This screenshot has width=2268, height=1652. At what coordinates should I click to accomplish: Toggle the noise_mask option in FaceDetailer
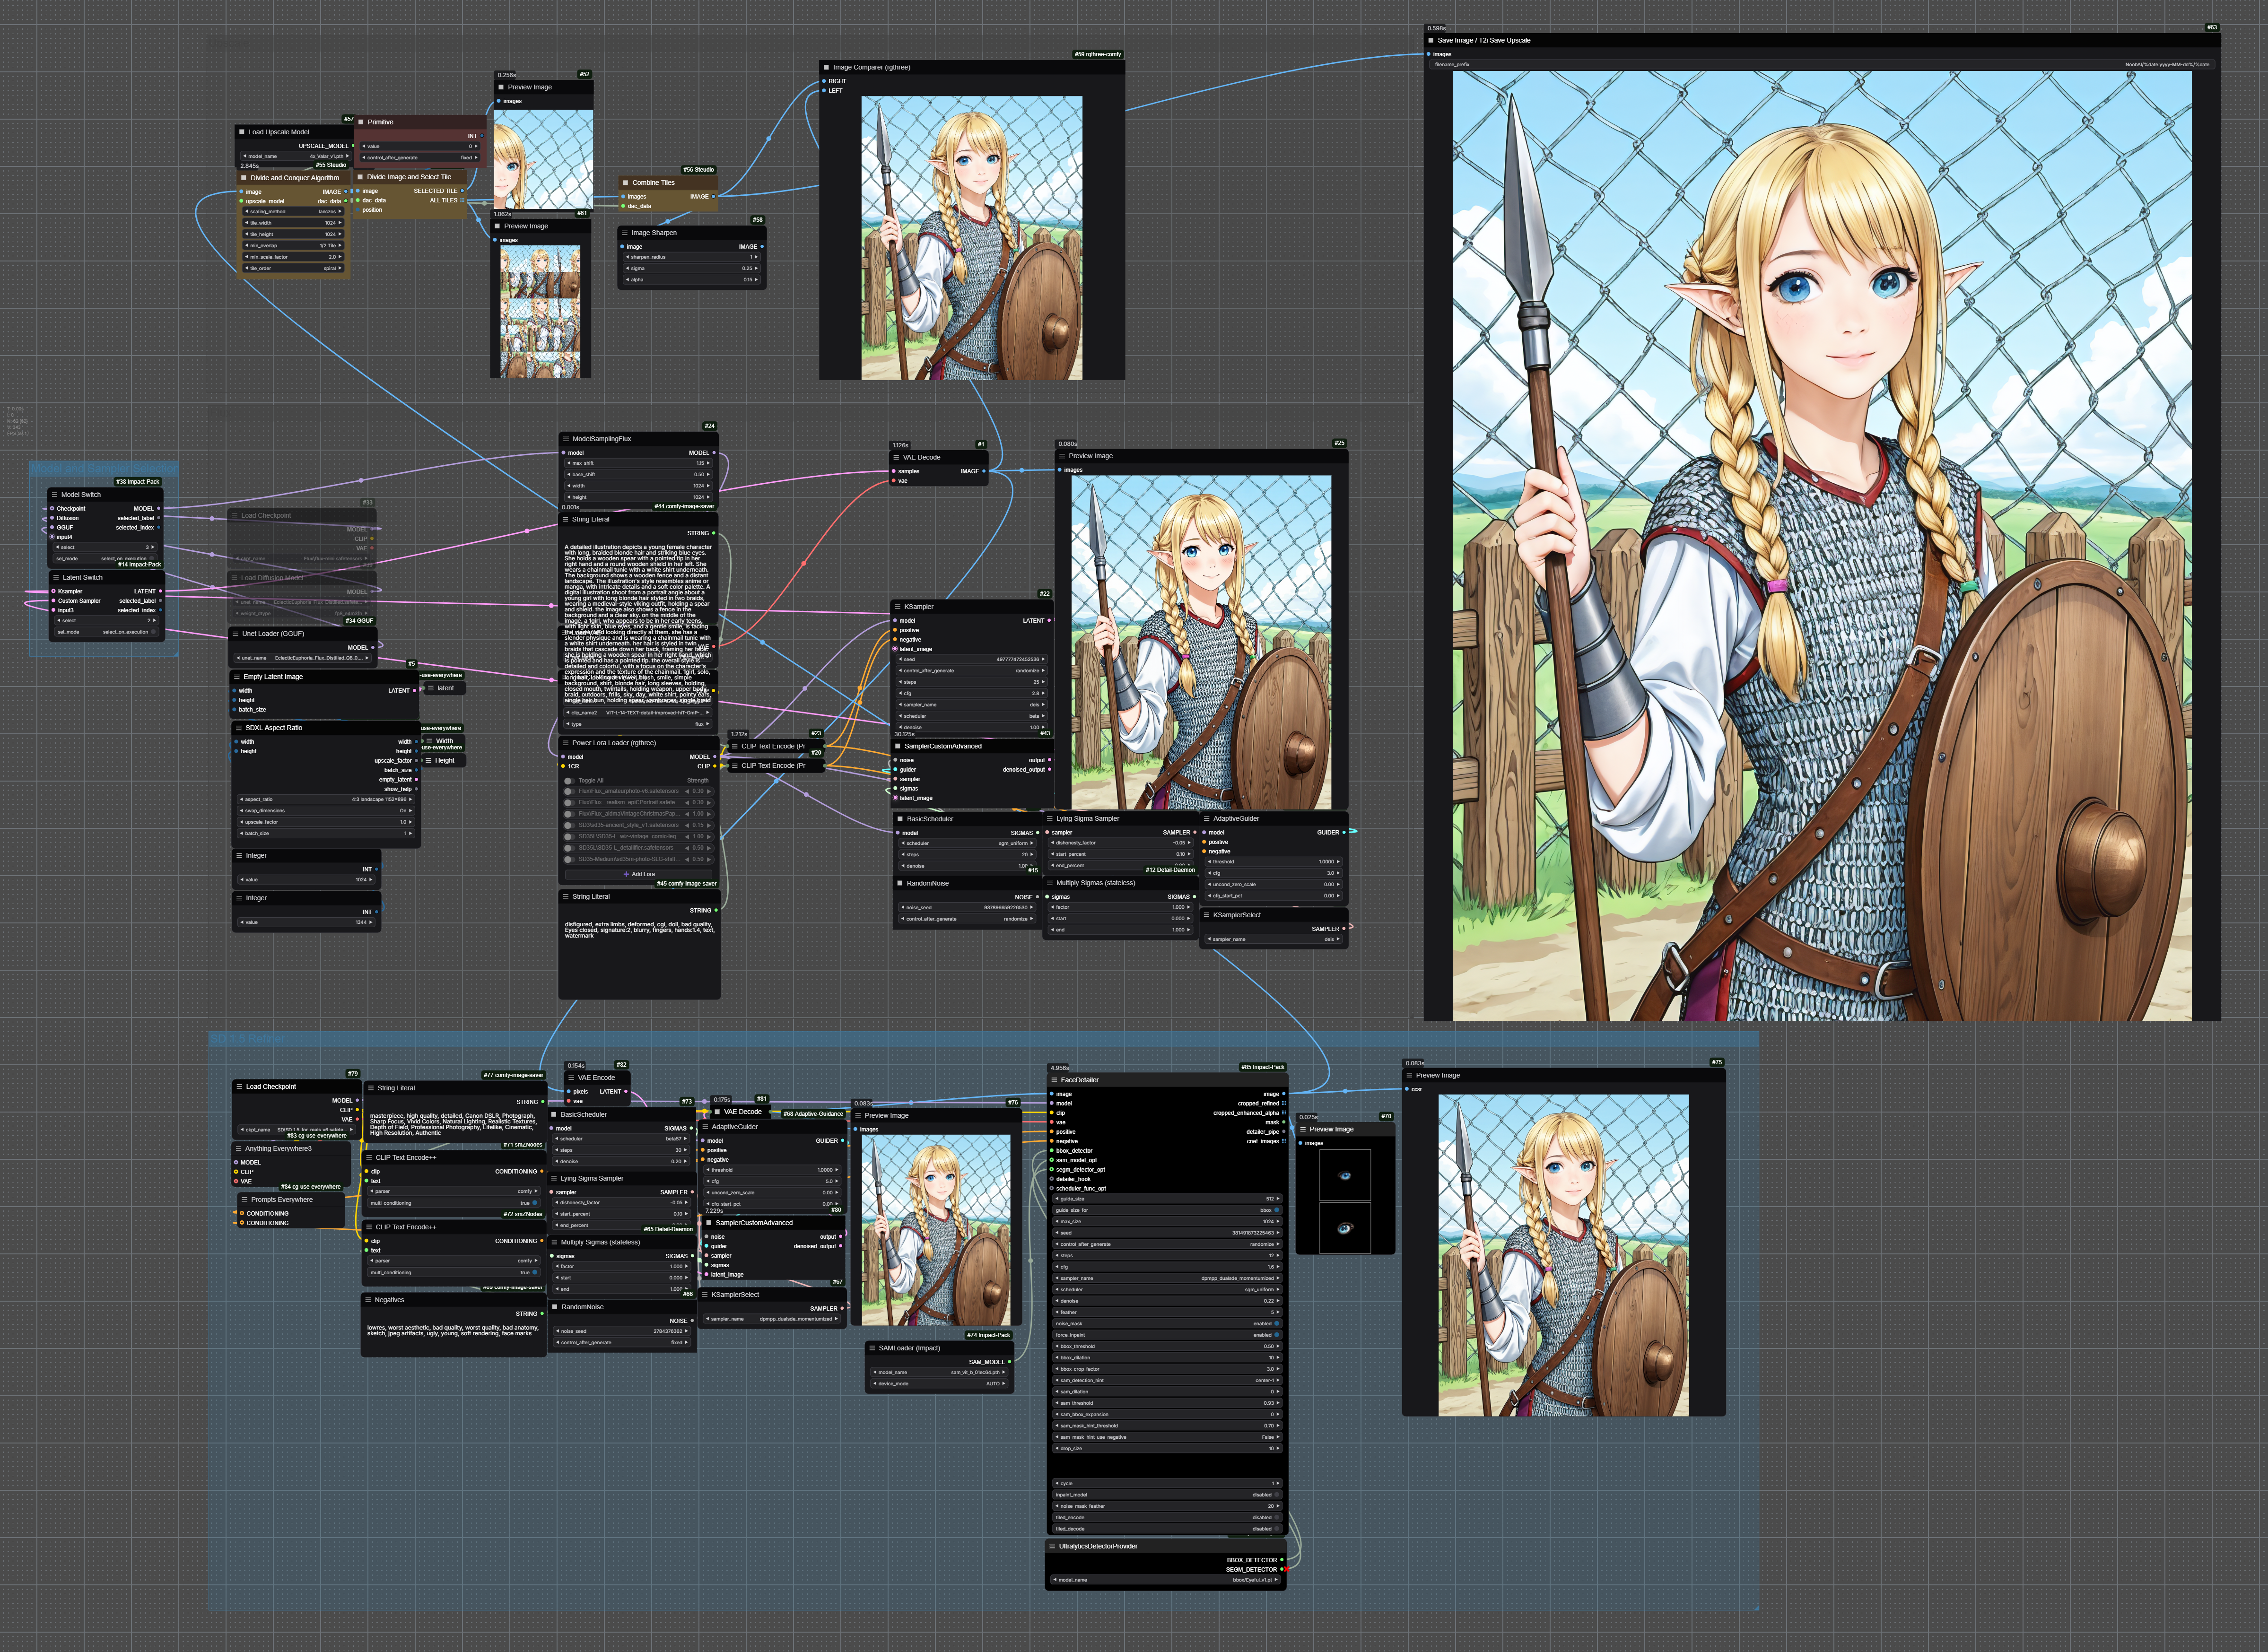1167,1324
